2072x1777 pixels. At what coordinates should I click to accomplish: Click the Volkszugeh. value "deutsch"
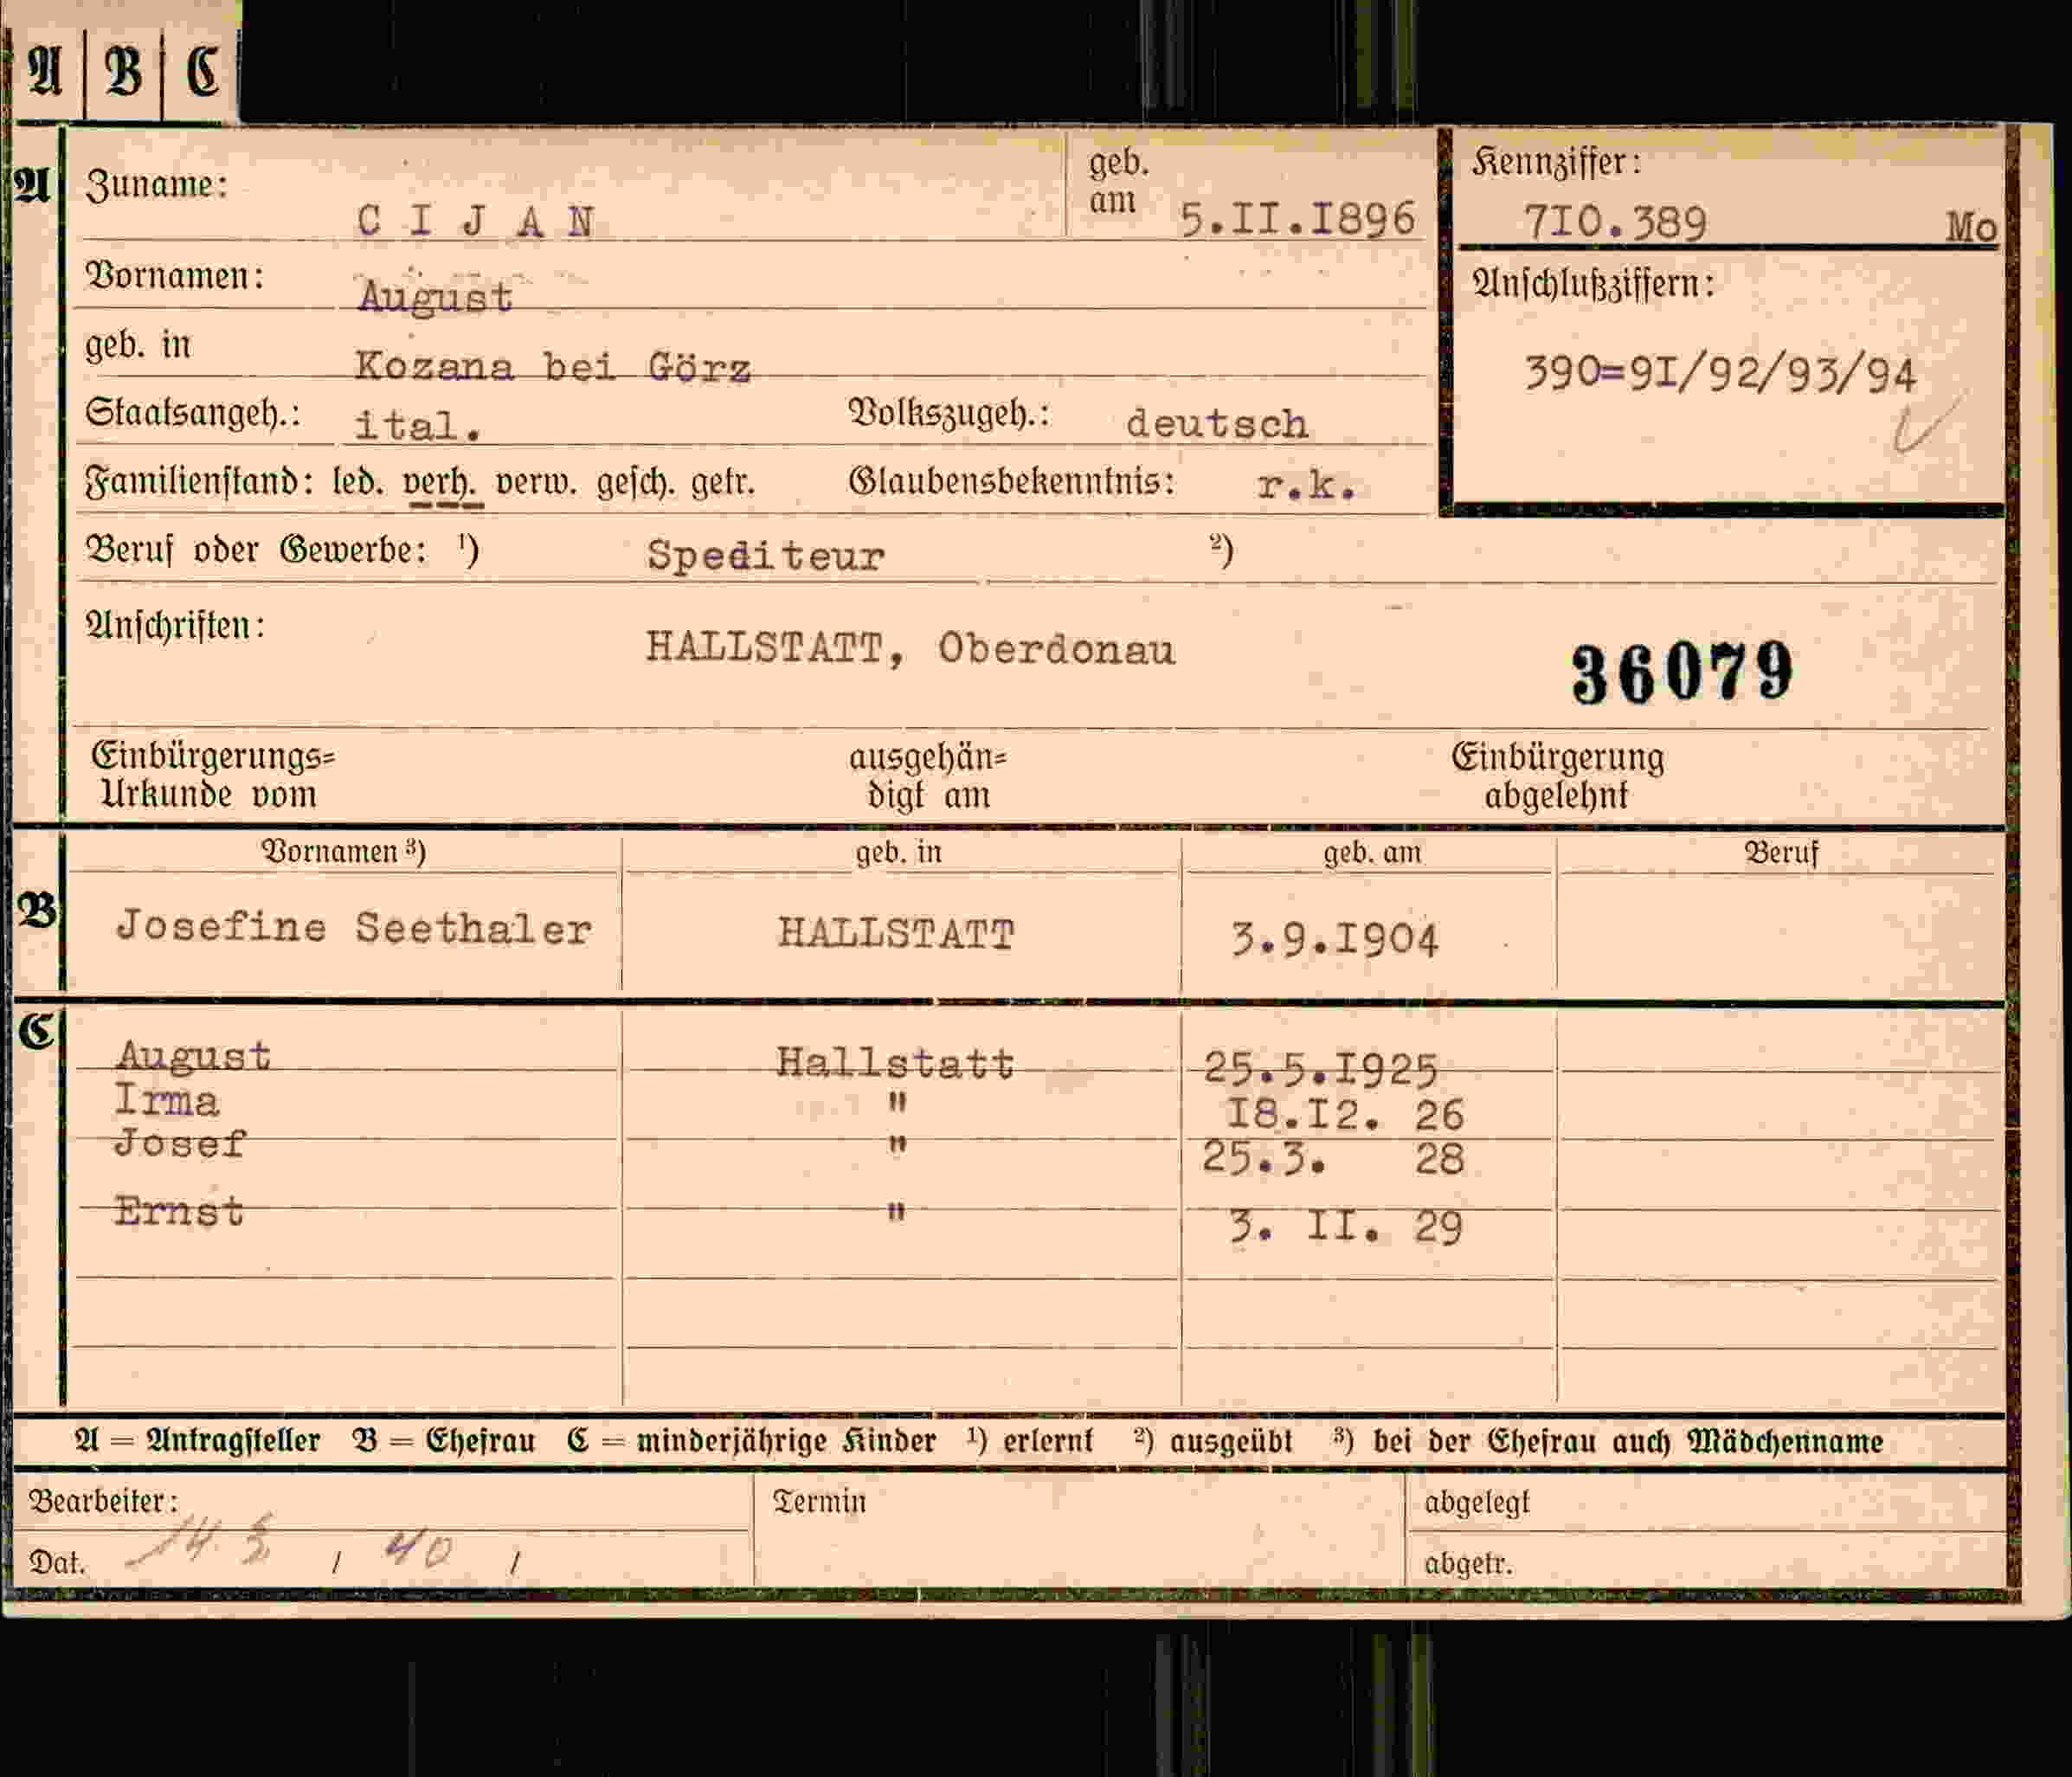coord(1216,424)
